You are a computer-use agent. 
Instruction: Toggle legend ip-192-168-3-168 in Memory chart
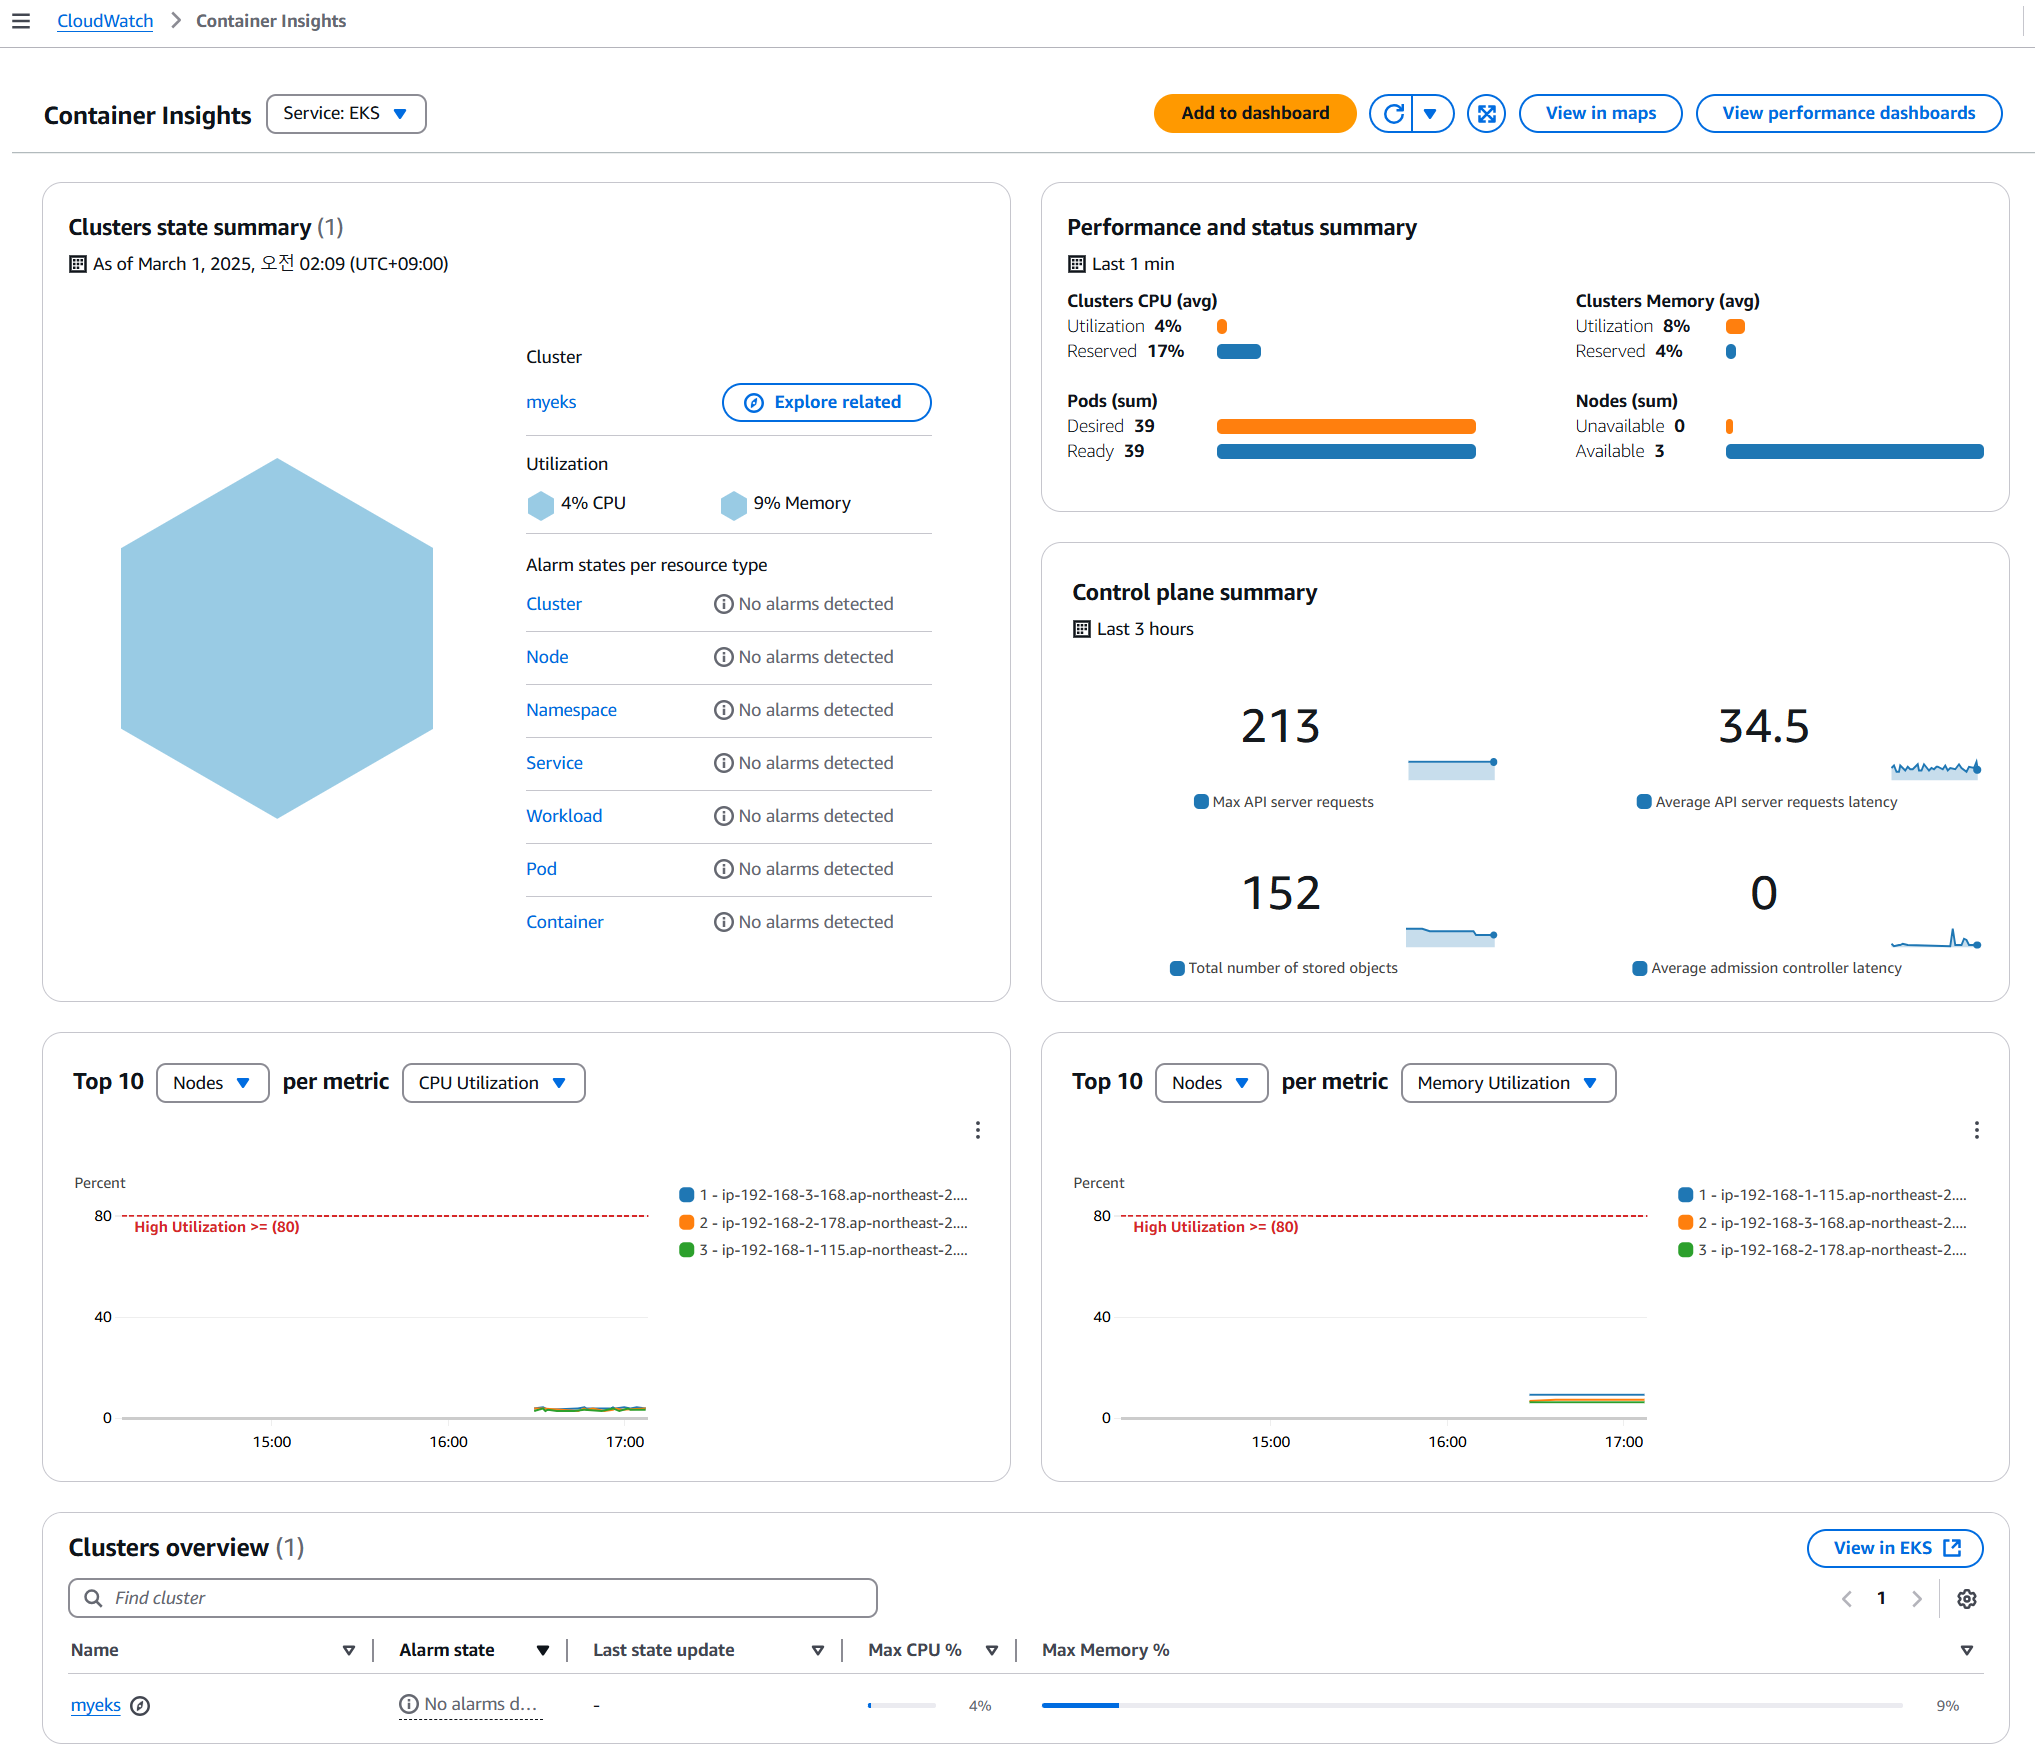(1822, 1223)
